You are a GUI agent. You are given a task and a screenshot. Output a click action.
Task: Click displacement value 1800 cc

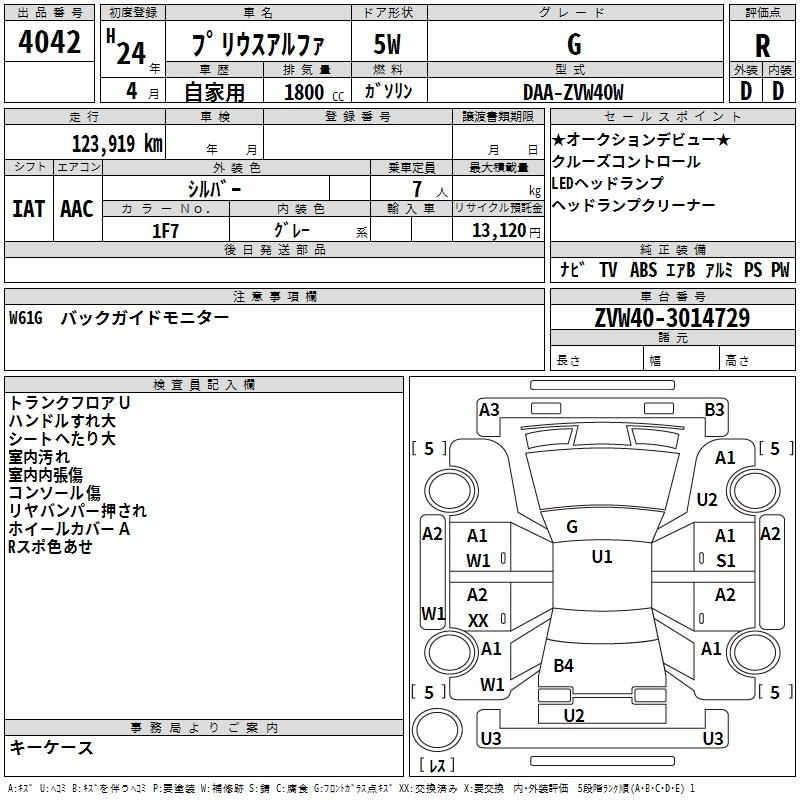(314, 92)
